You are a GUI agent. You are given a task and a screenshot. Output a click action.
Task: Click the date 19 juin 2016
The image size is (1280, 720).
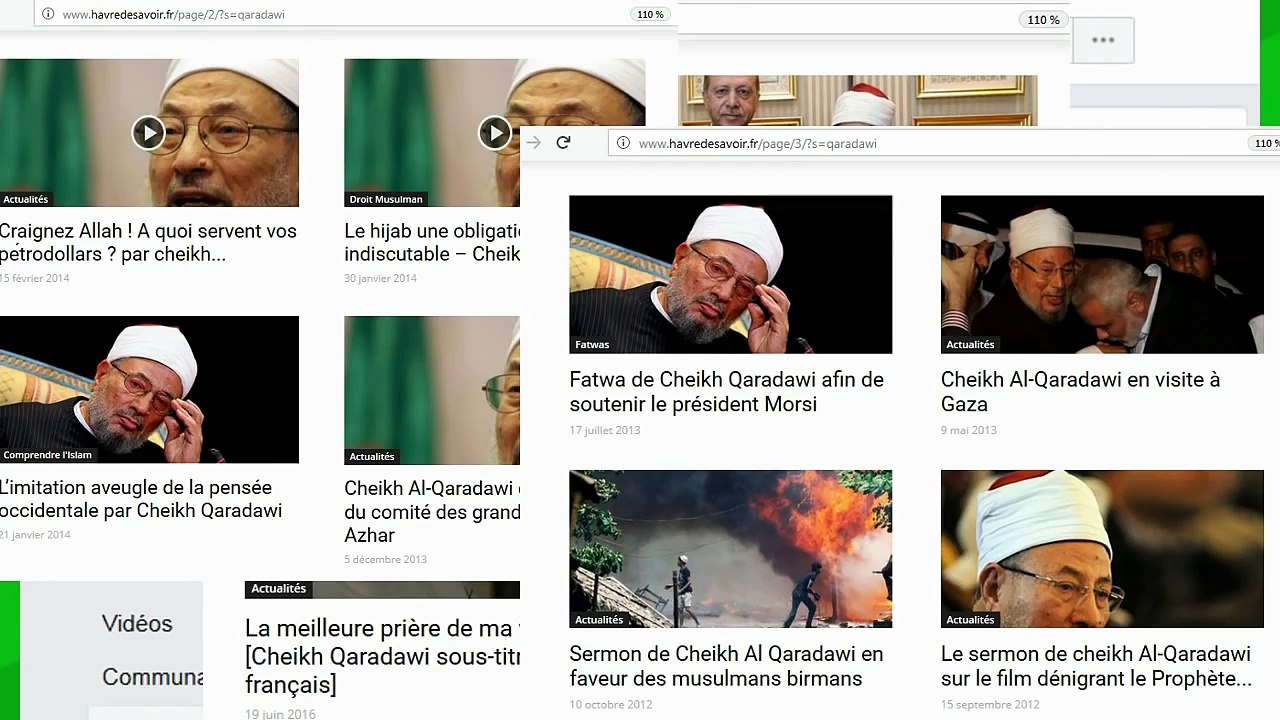(x=280, y=714)
